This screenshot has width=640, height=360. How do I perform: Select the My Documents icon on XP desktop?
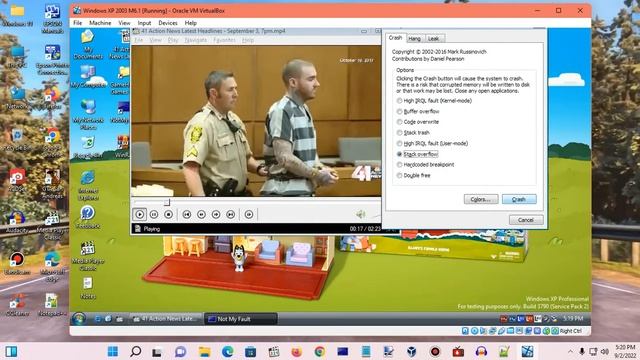88,45
